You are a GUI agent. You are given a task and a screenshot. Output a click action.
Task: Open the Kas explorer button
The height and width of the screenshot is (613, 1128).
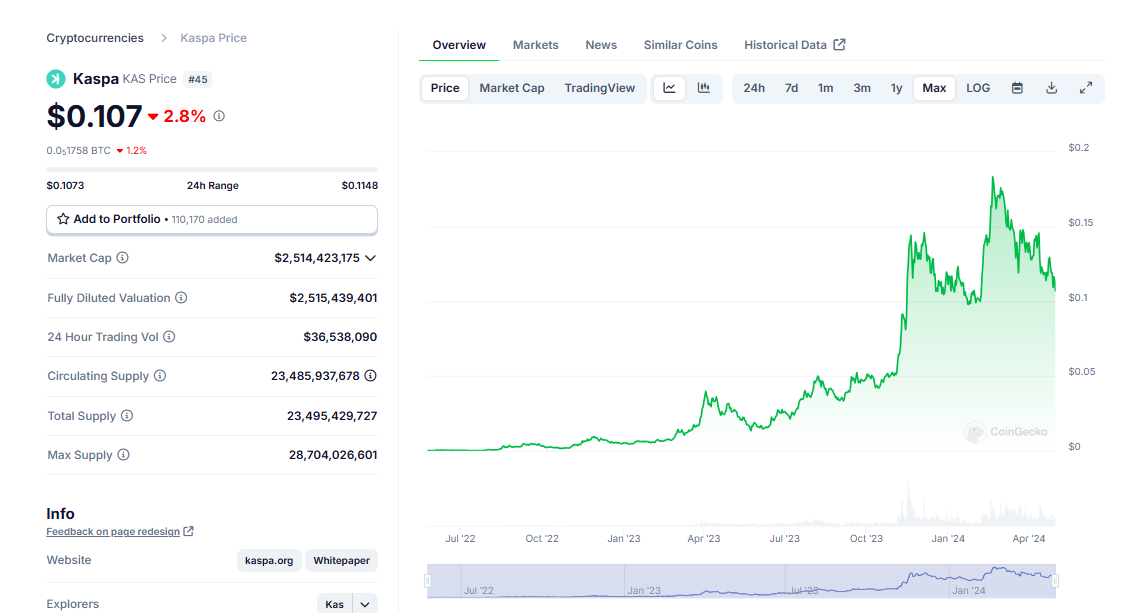point(335,604)
